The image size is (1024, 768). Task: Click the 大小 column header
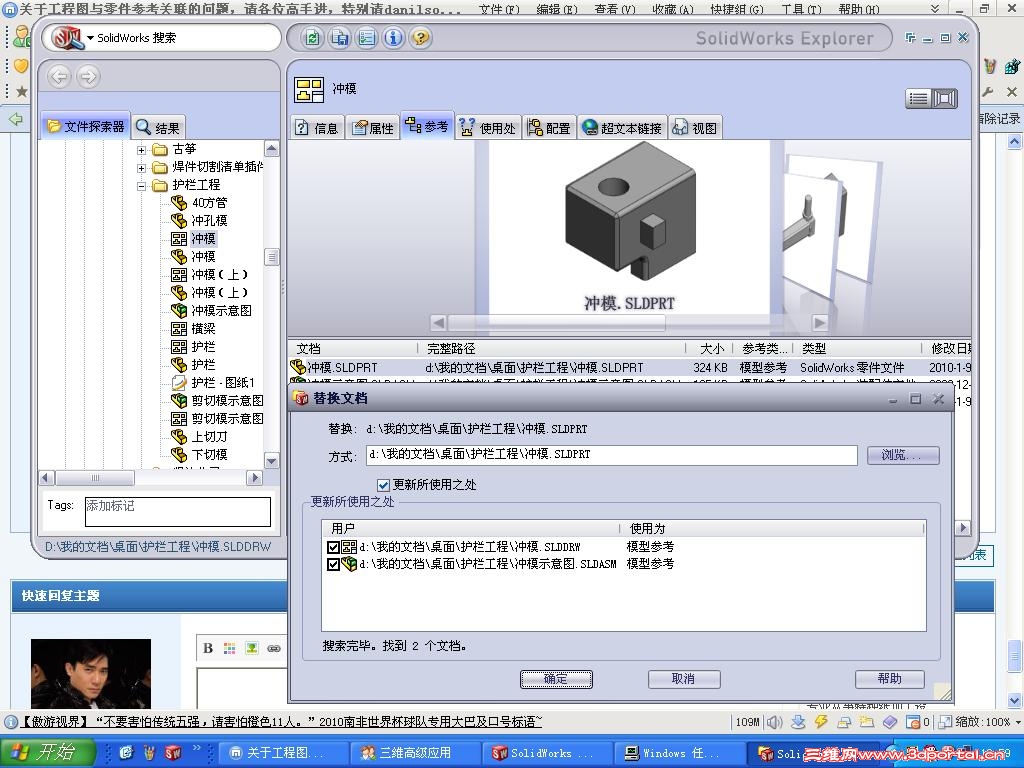point(711,349)
